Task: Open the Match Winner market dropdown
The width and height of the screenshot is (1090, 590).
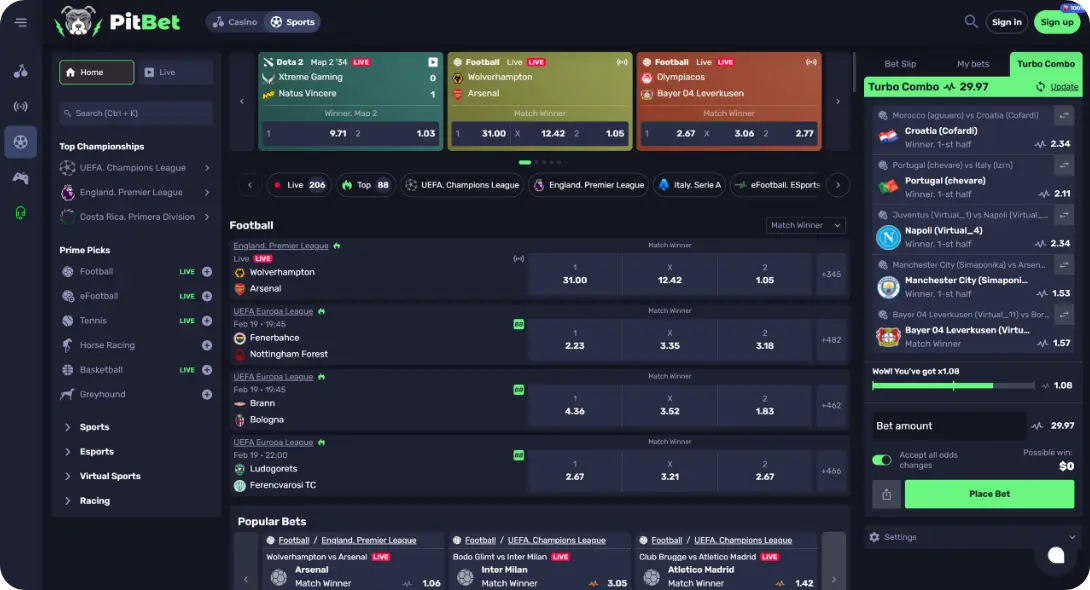Action: pos(805,225)
